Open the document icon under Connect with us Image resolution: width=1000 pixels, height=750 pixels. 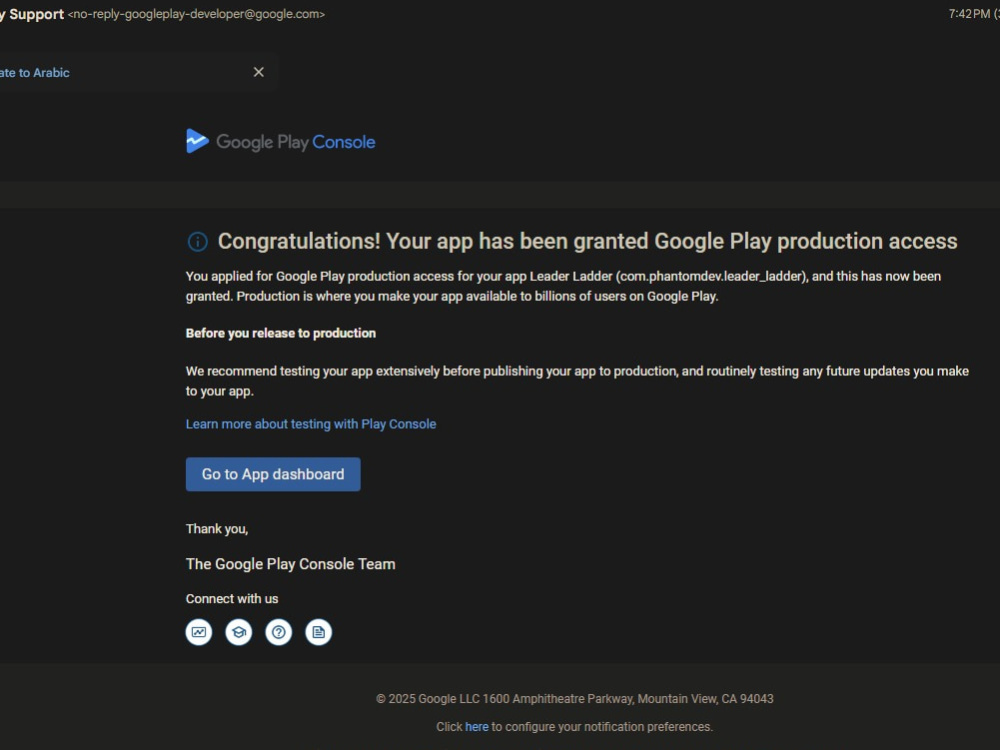pos(318,632)
